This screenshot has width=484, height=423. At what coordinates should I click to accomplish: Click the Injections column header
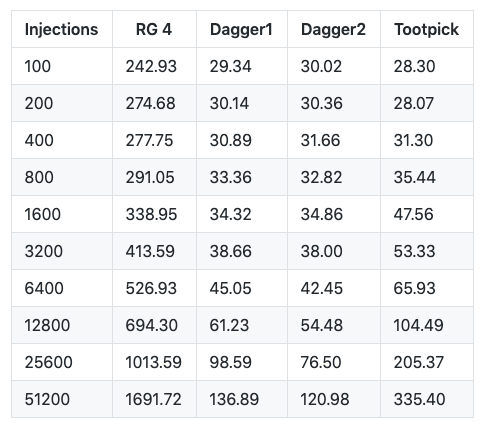62,29
